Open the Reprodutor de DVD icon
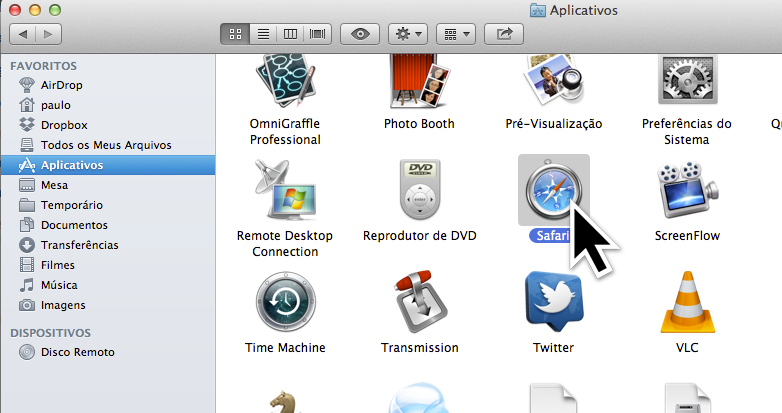 (419, 190)
